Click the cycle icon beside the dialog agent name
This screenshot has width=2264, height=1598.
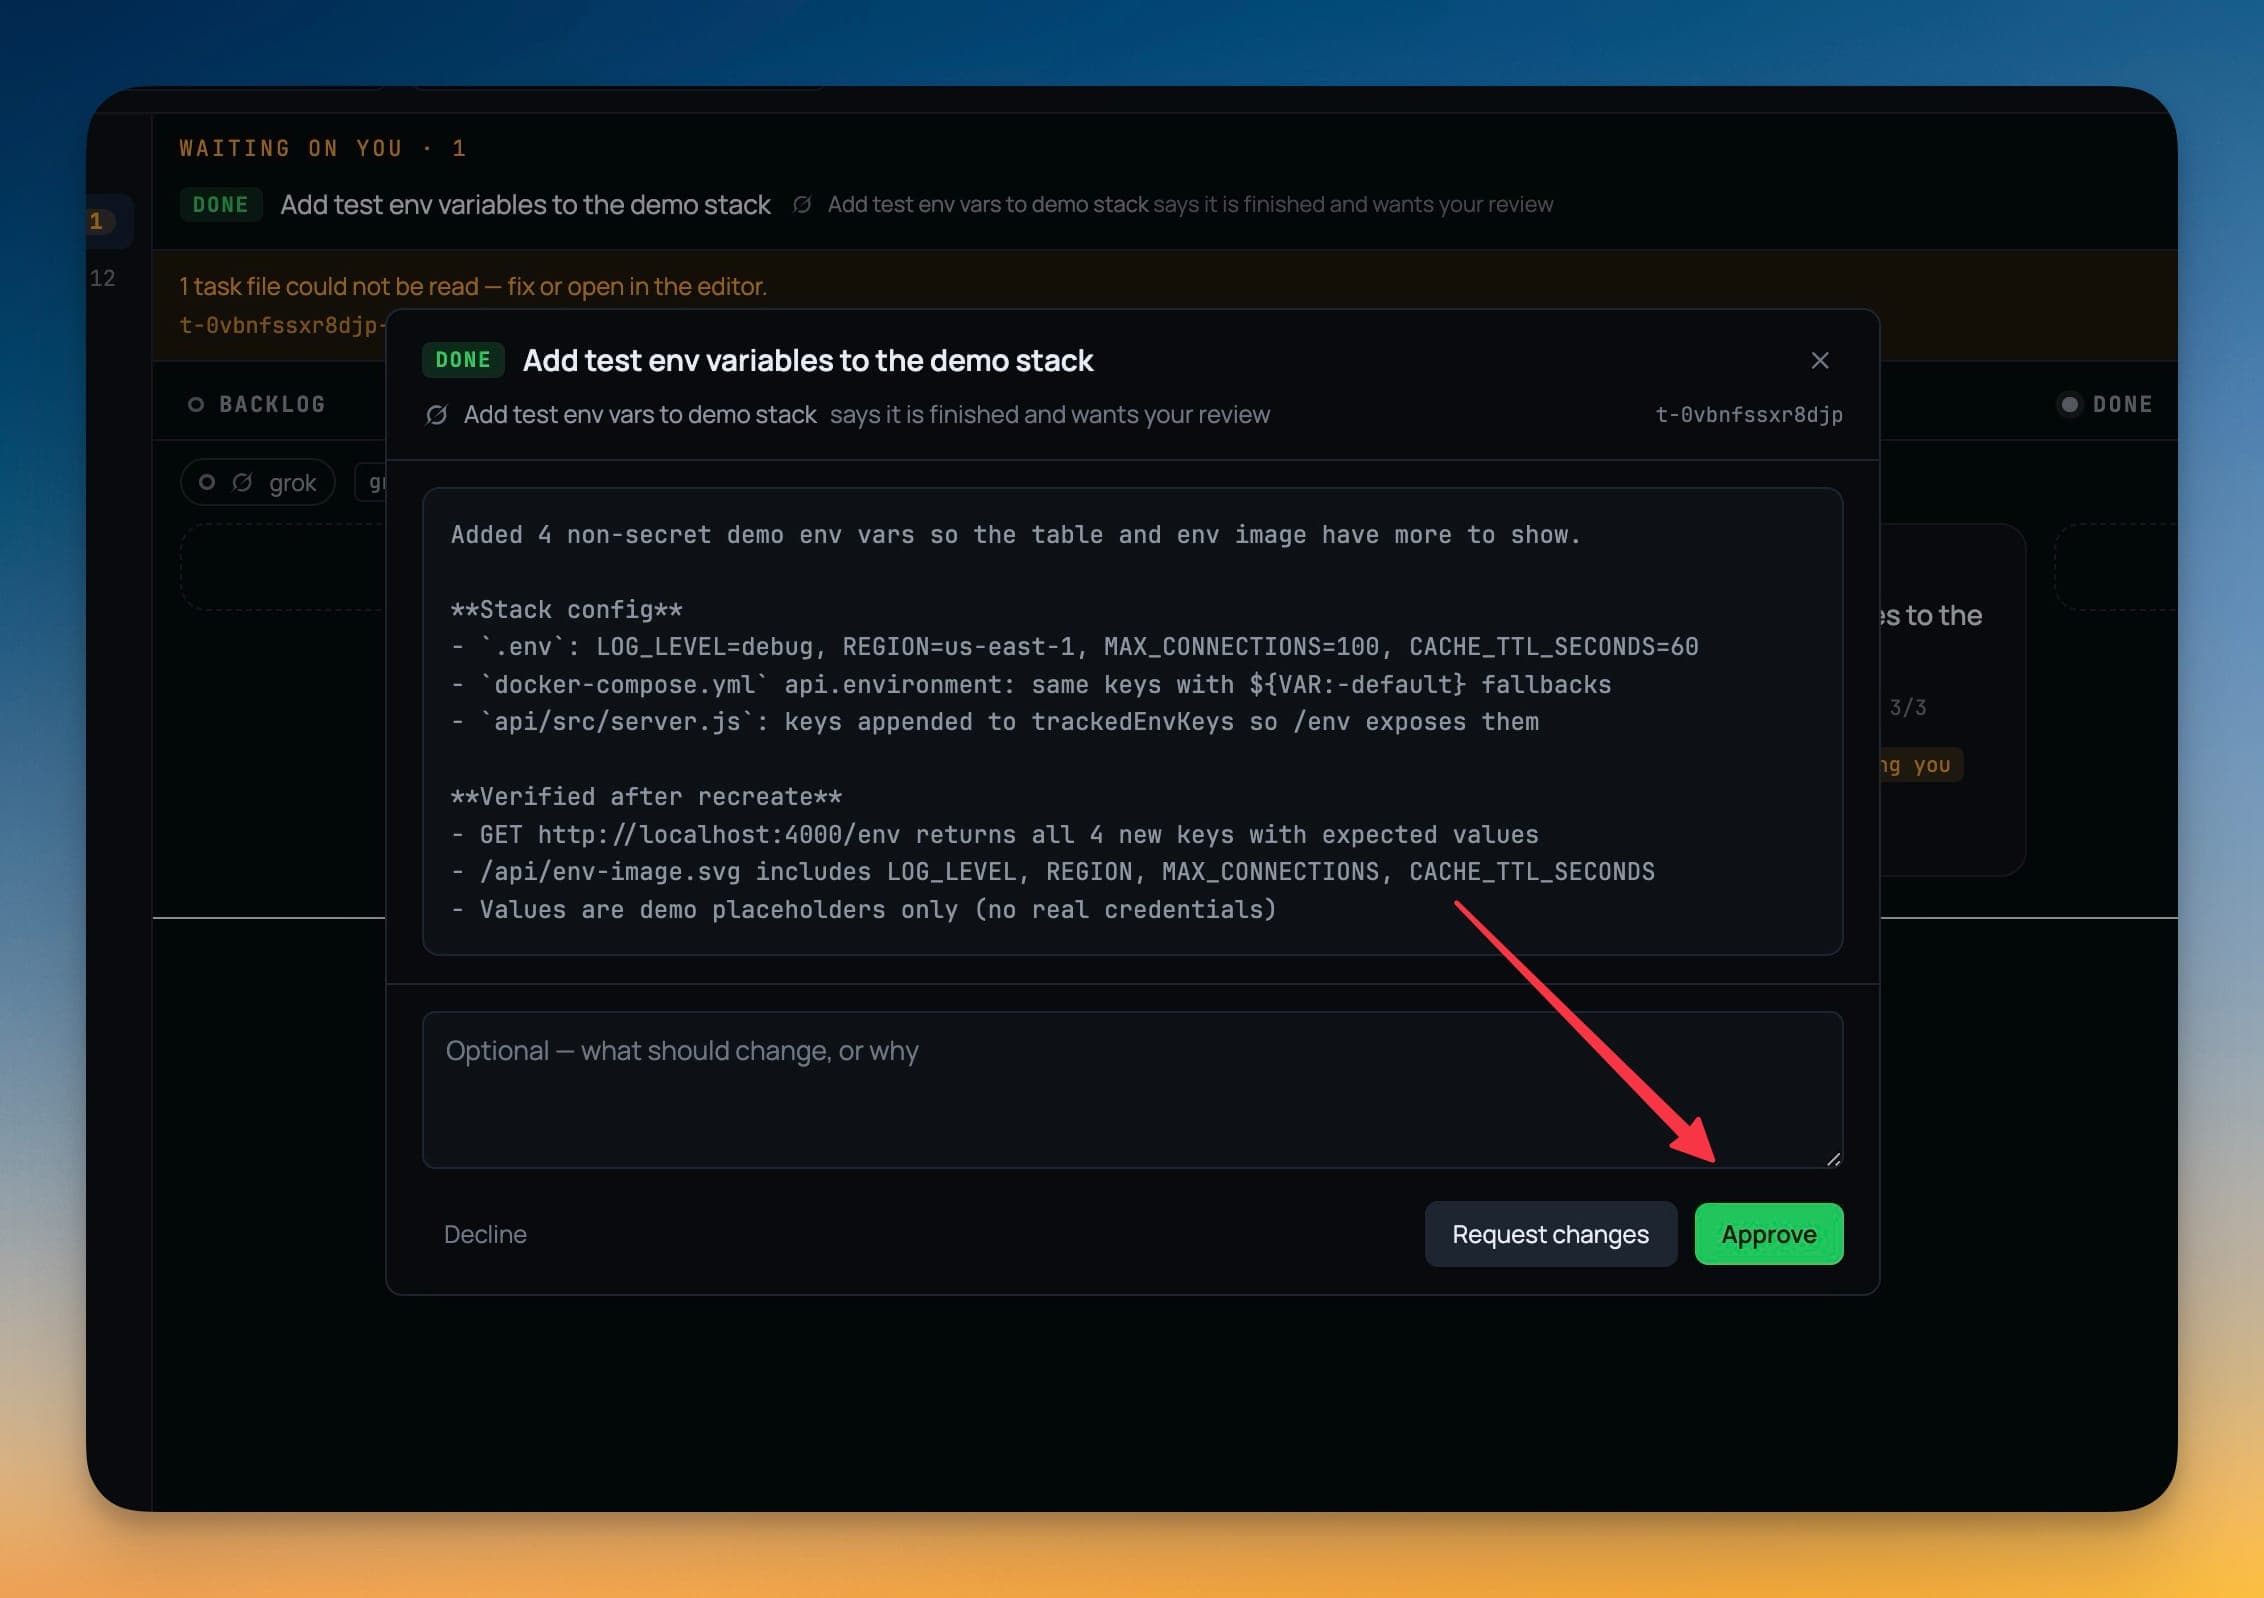(437, 415)
